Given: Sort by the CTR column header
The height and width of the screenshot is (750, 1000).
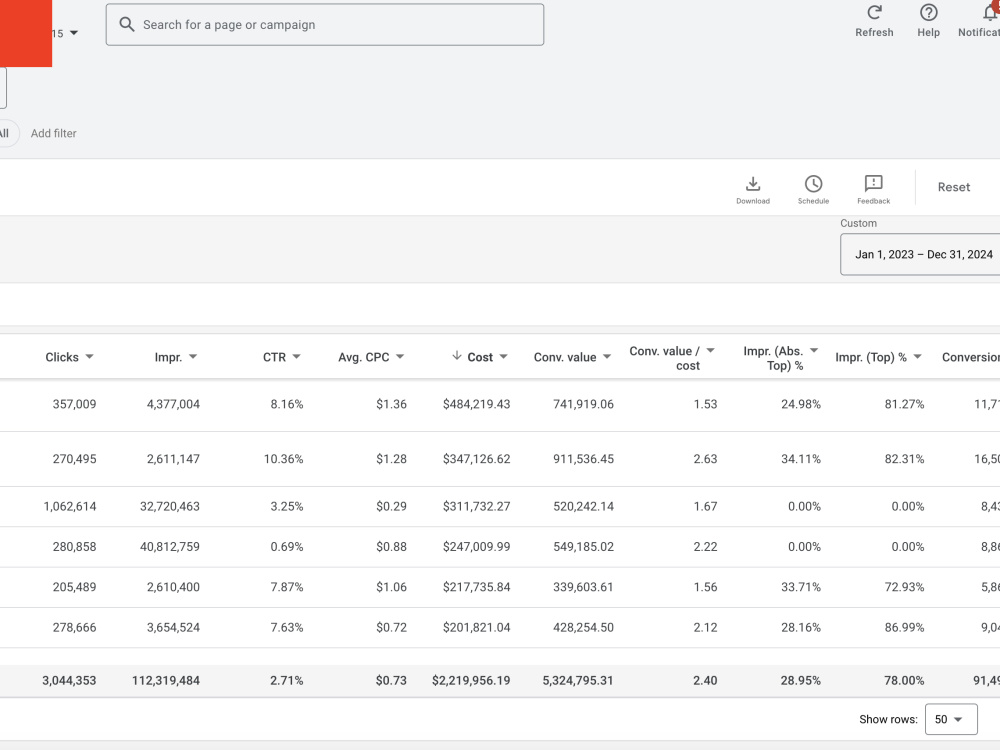Looking at the screenshot, I should pyautogui.click(x=274, y=357).
